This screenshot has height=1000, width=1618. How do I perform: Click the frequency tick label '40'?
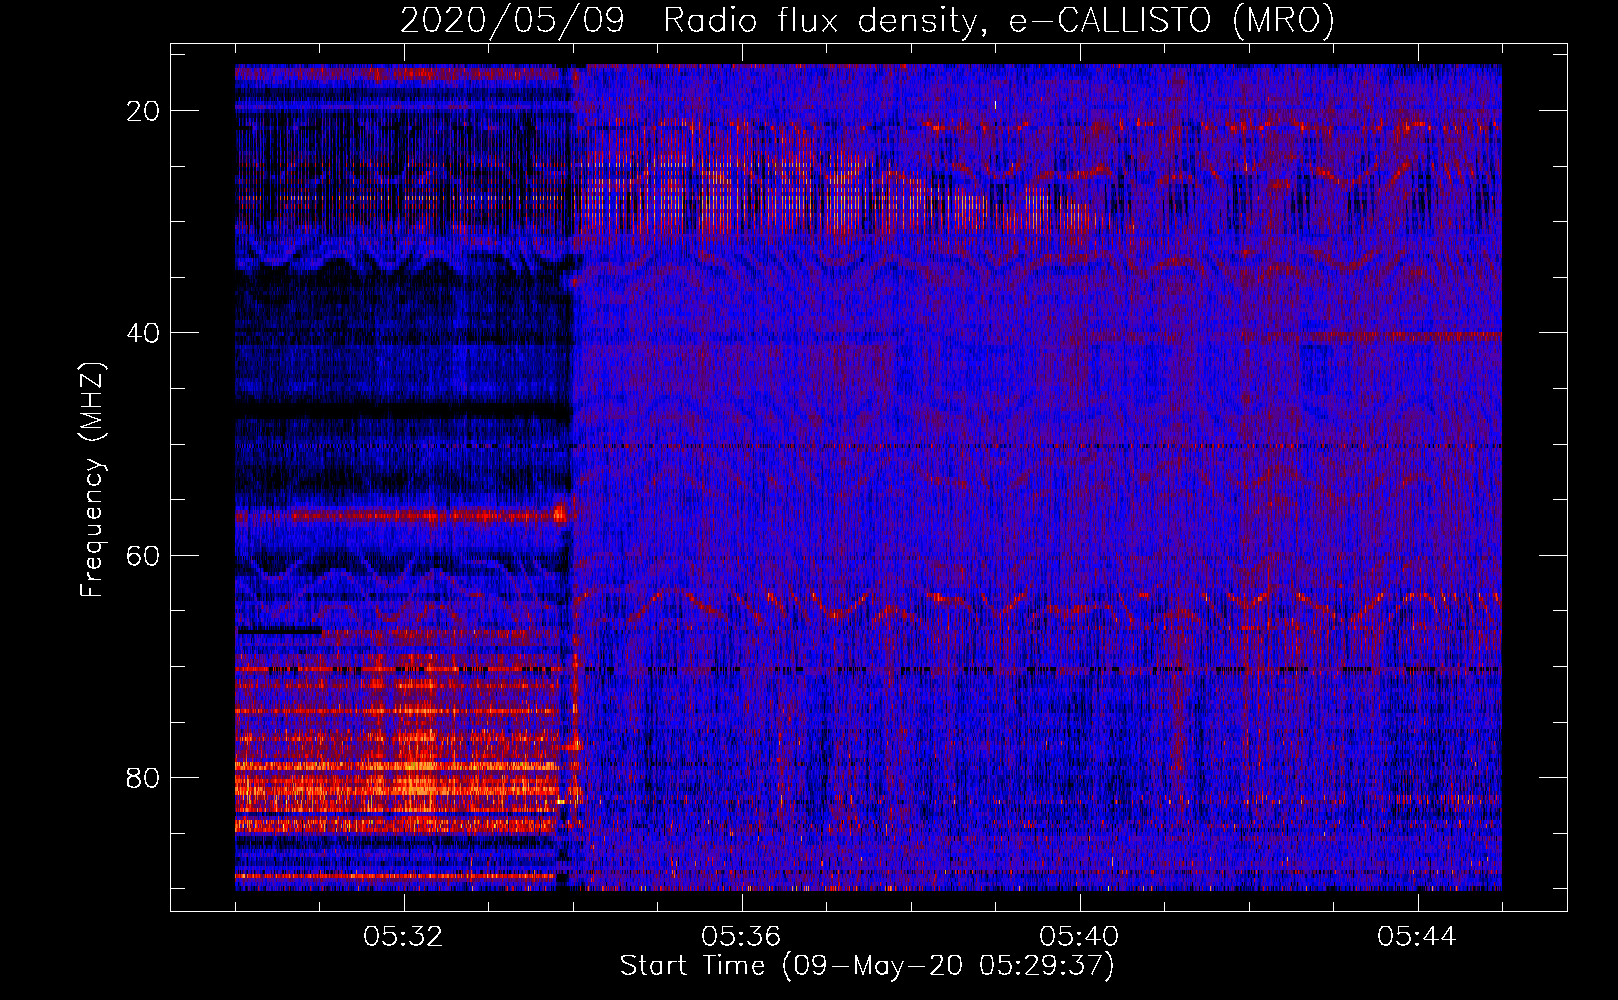(x=144, y=333)
